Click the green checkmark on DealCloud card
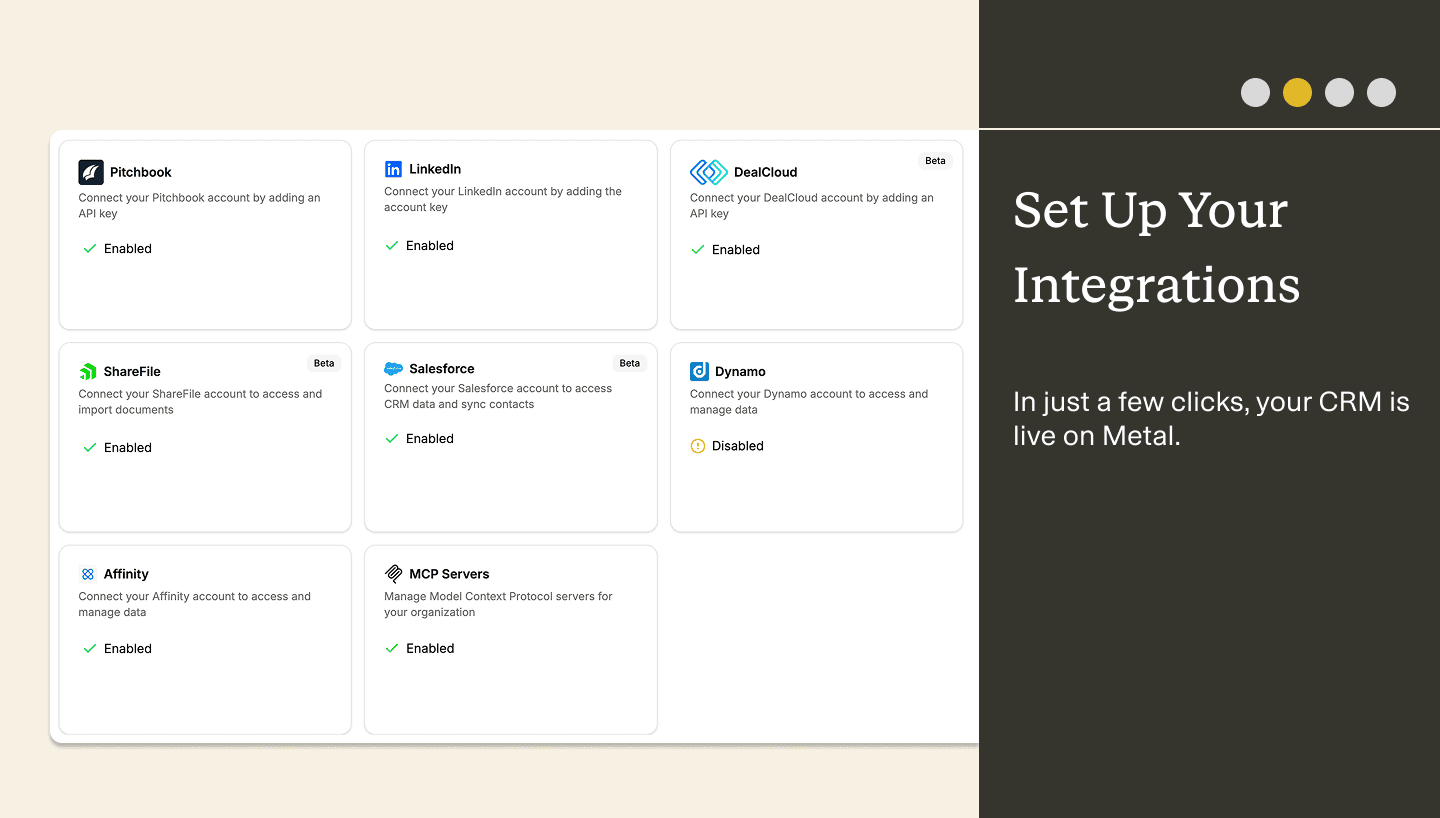Screen dimensions: 1440x818 pyautogui.click(x=698, y=249)
